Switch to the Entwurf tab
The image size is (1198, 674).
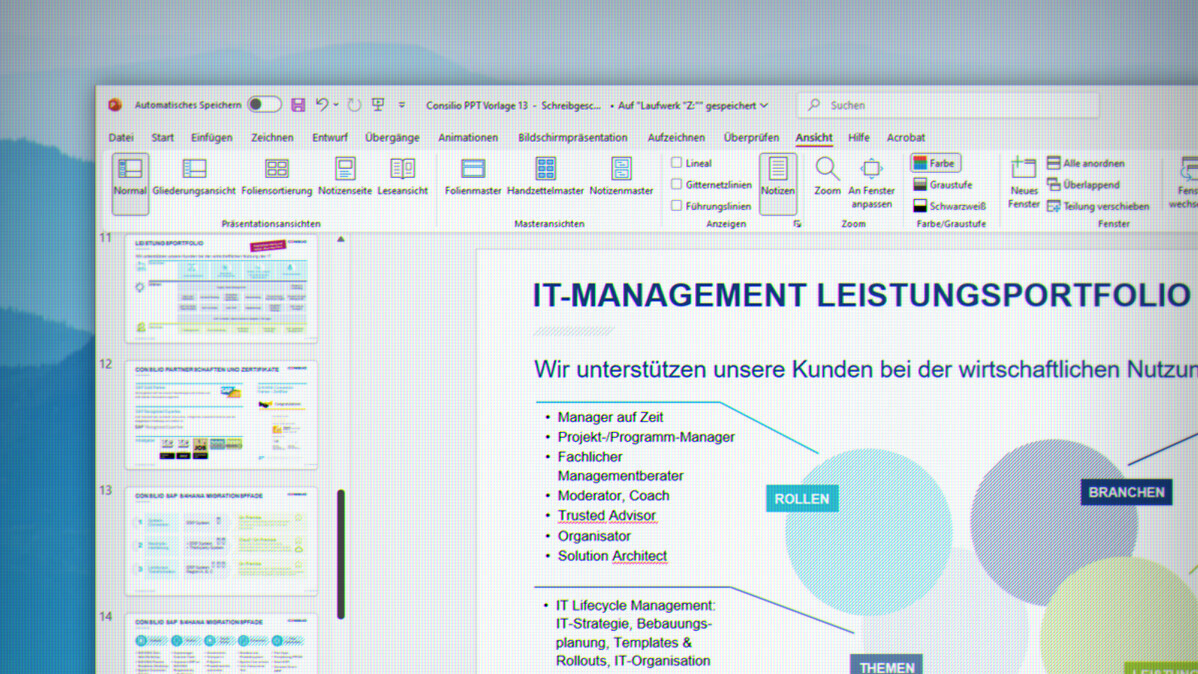coord(329,138)
